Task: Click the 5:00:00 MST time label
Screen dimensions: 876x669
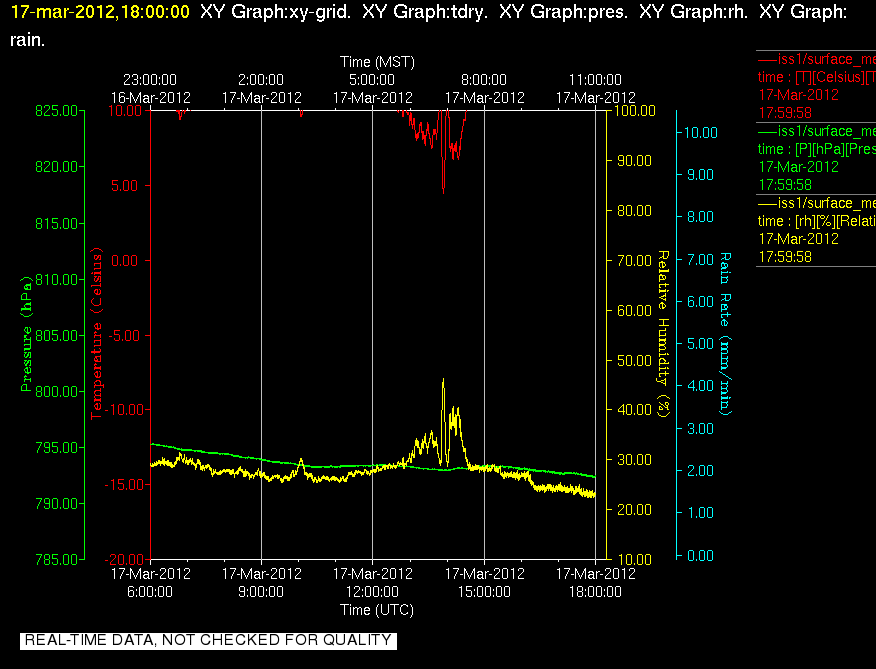Action: pos(372,80)
